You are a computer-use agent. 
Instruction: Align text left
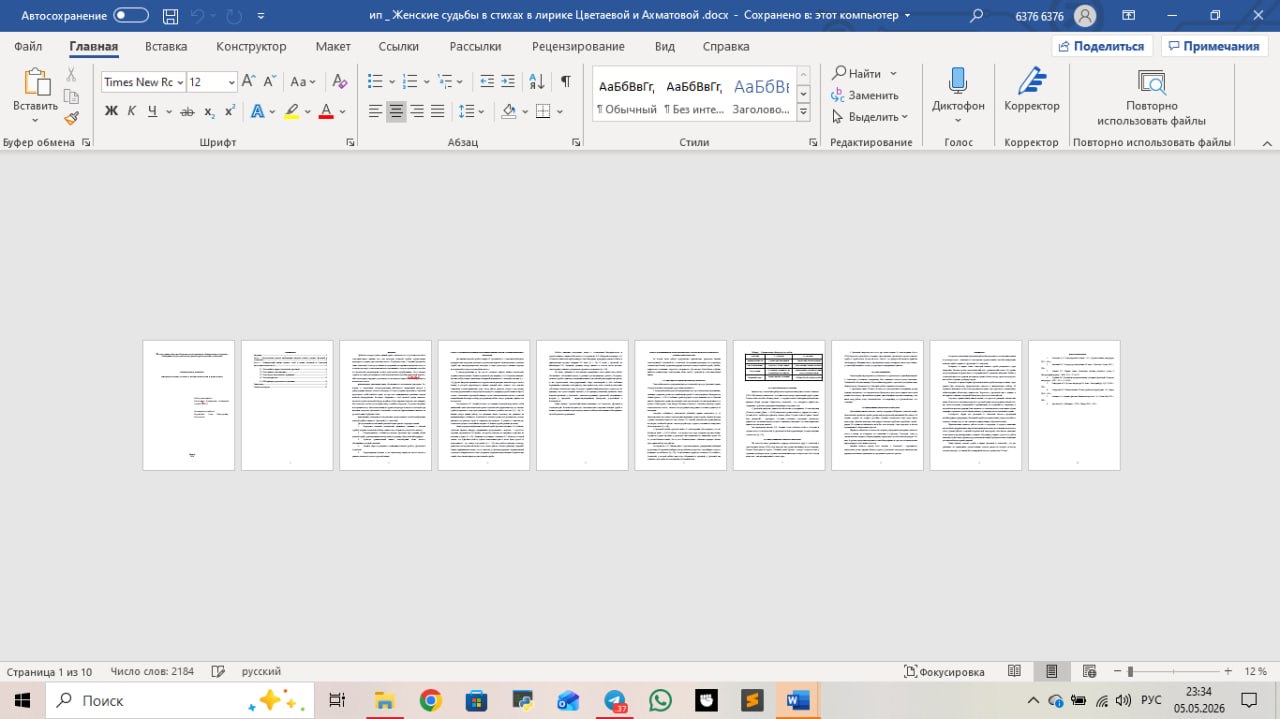[x=376, y=111]
